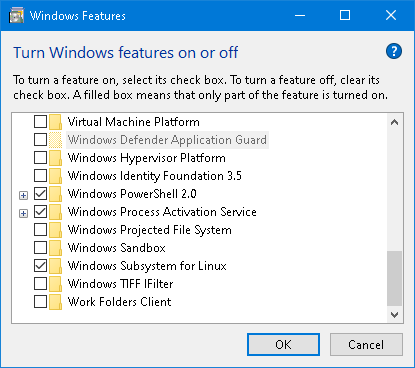This screenshot has width=415, height=368.
Task: Close the Windows Features window
Action: click(391, 15)
